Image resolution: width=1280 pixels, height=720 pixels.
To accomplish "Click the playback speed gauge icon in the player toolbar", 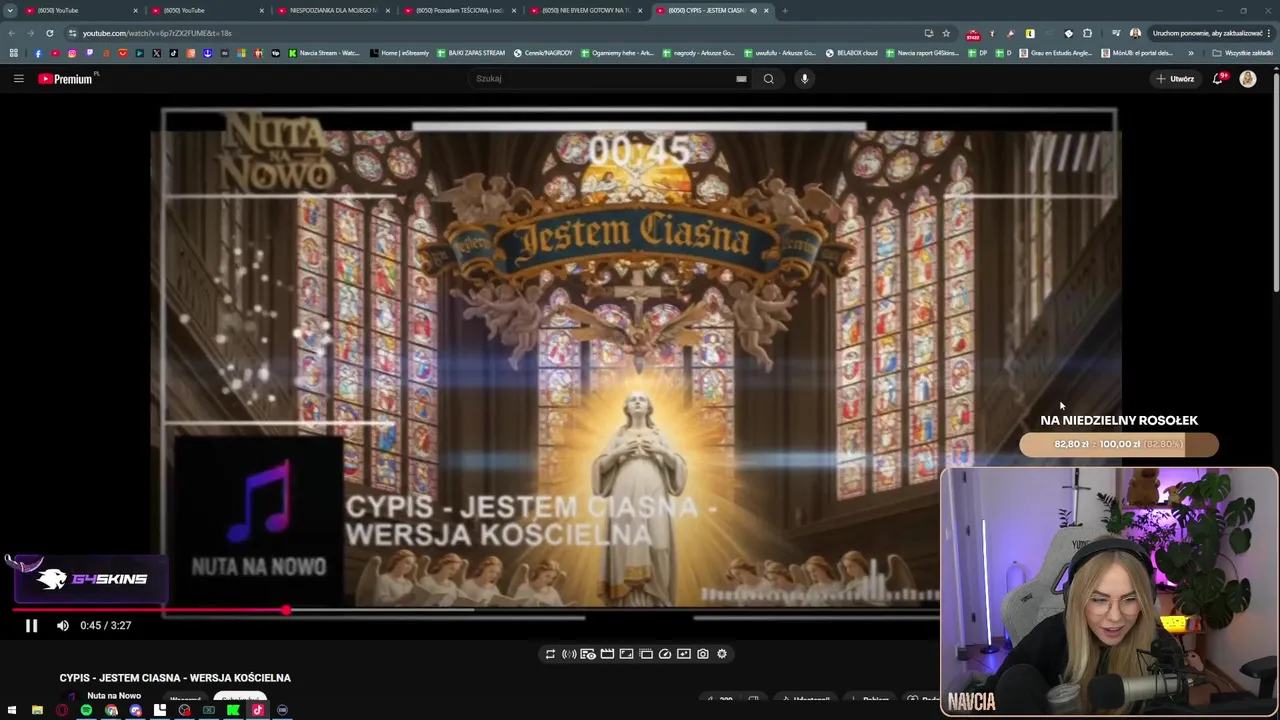I will pyautogui.click(x=665, y=654).
